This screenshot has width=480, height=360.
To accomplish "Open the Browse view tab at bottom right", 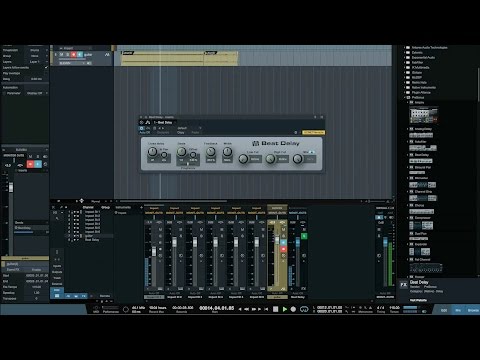I will (x=473, y=310).
